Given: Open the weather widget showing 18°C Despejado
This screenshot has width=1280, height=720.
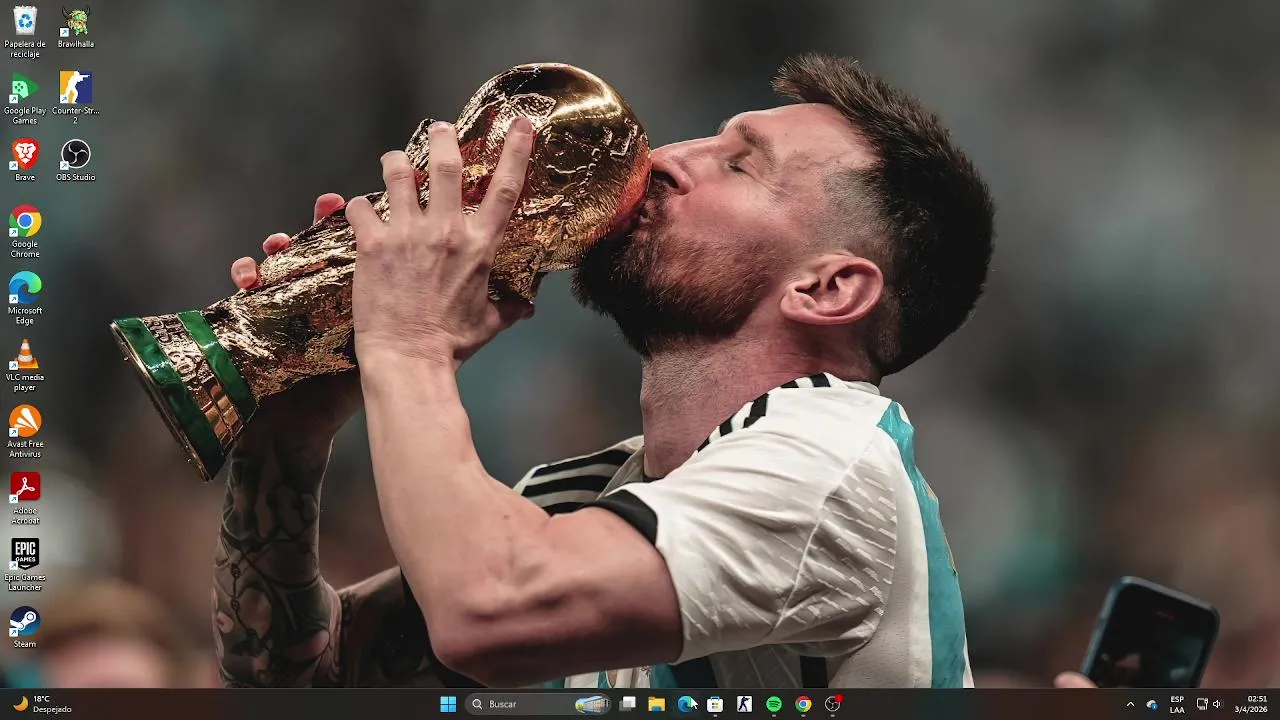Looking at the screenshot, I should click(42, 704).
